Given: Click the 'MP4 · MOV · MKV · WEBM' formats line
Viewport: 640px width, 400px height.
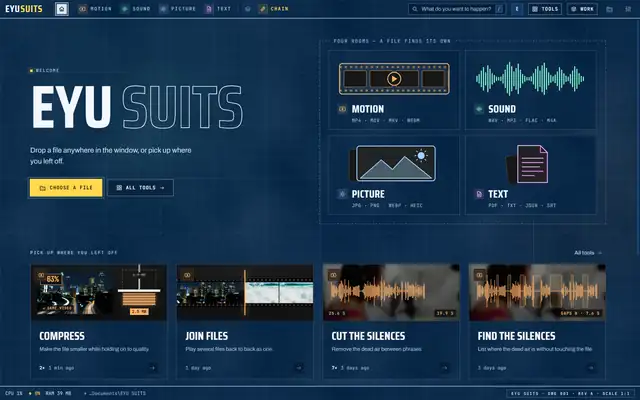Looking at the screenshot, I should (x=385, y=120).
